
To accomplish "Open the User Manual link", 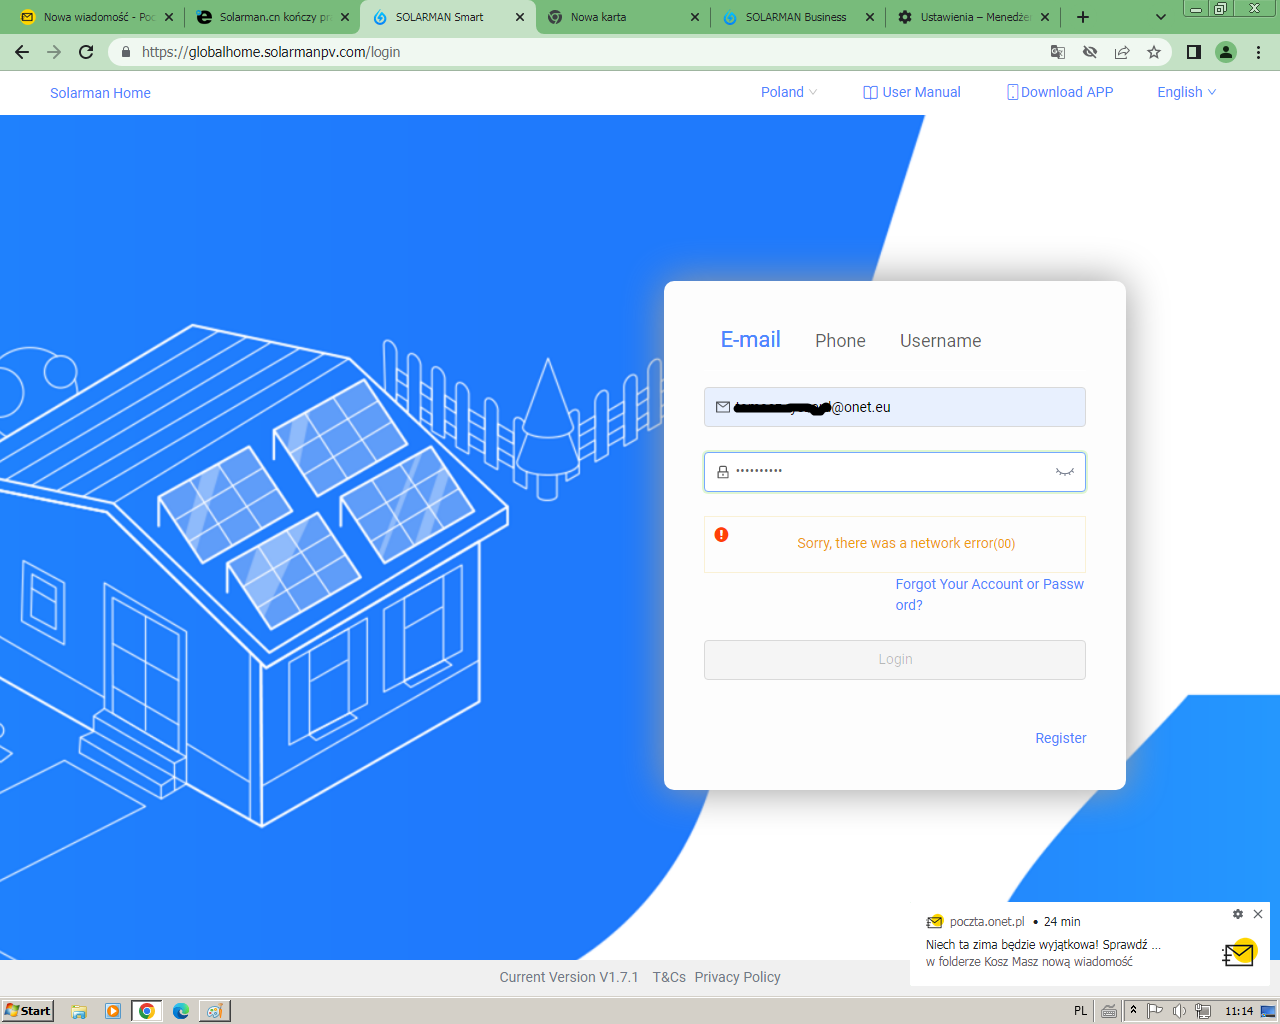I will (912, 92).
